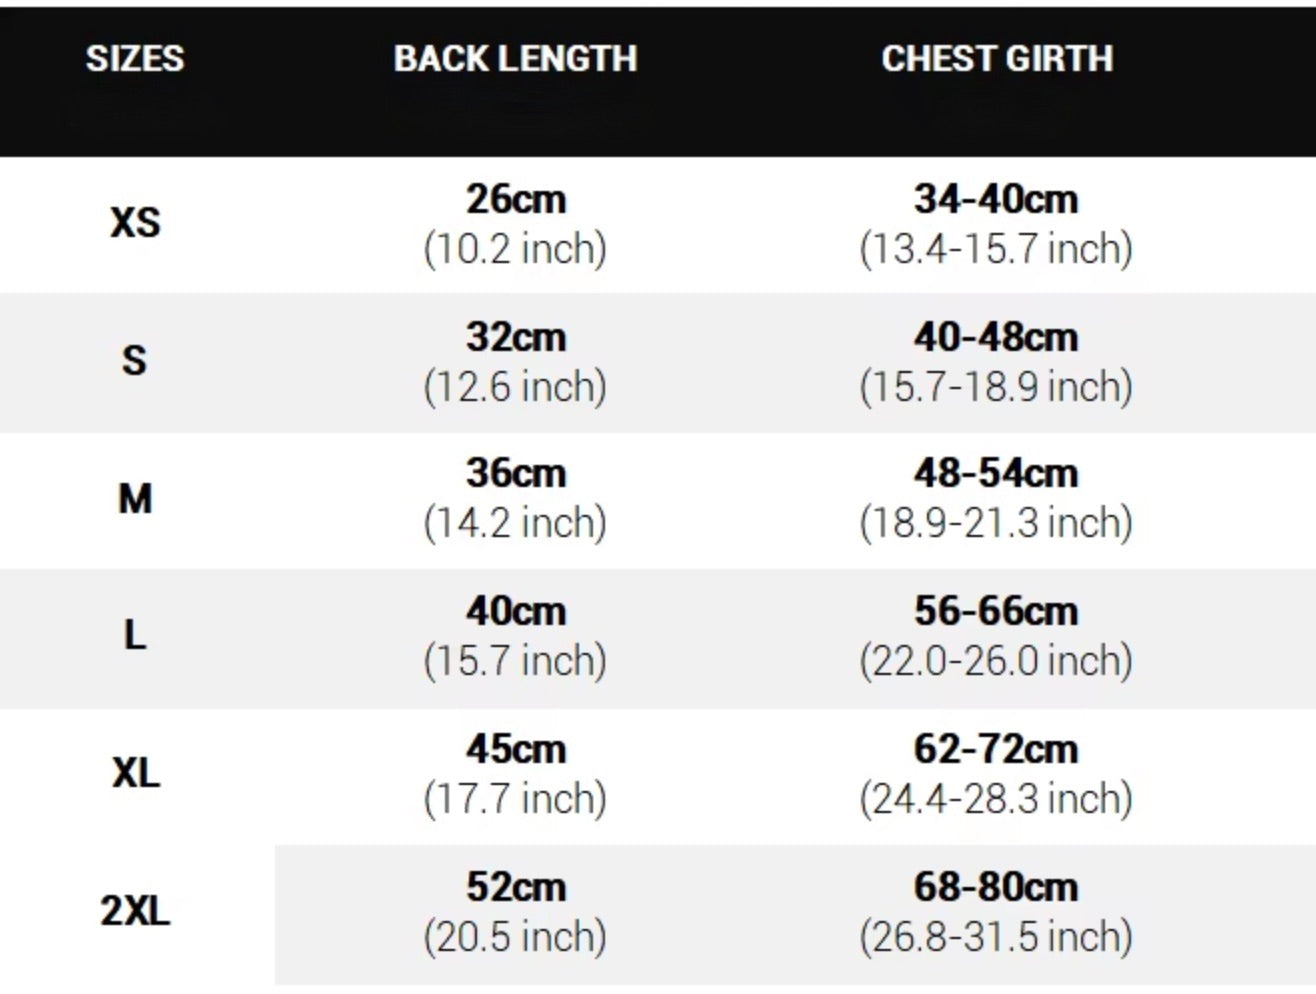
Task: Click the 48-54cm chest girth value
Action: coord(996,474)
